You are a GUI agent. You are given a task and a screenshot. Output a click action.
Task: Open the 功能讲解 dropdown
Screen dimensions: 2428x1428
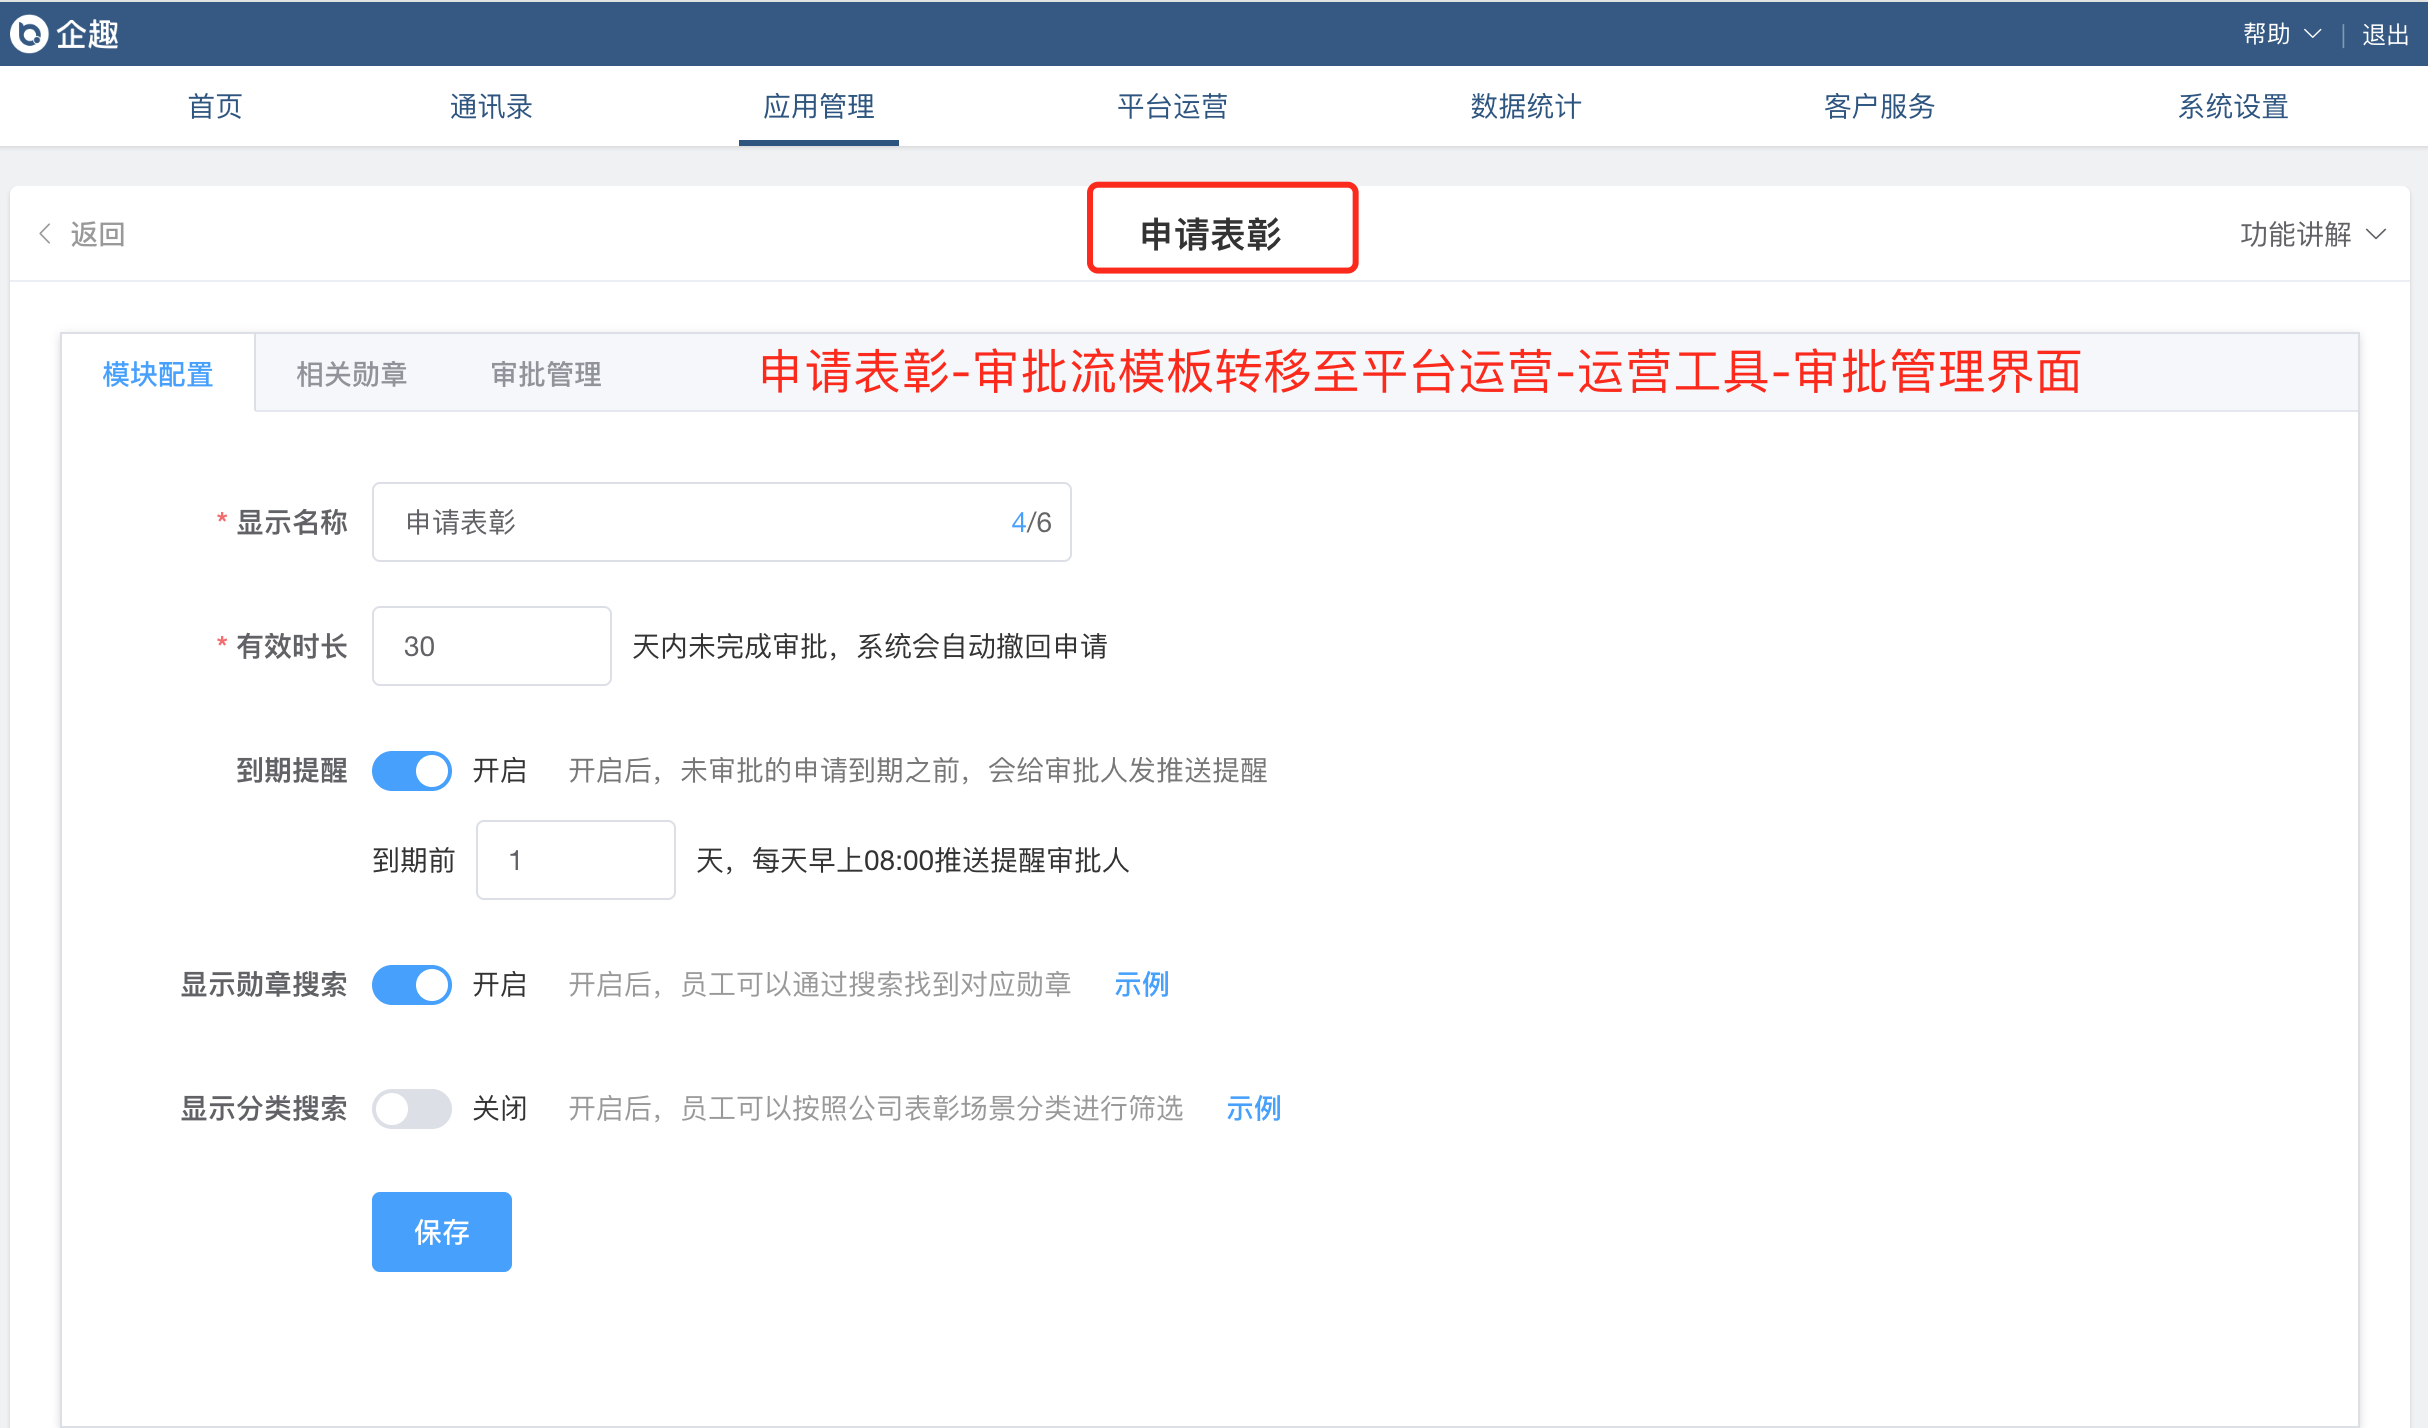point(2296,234)
